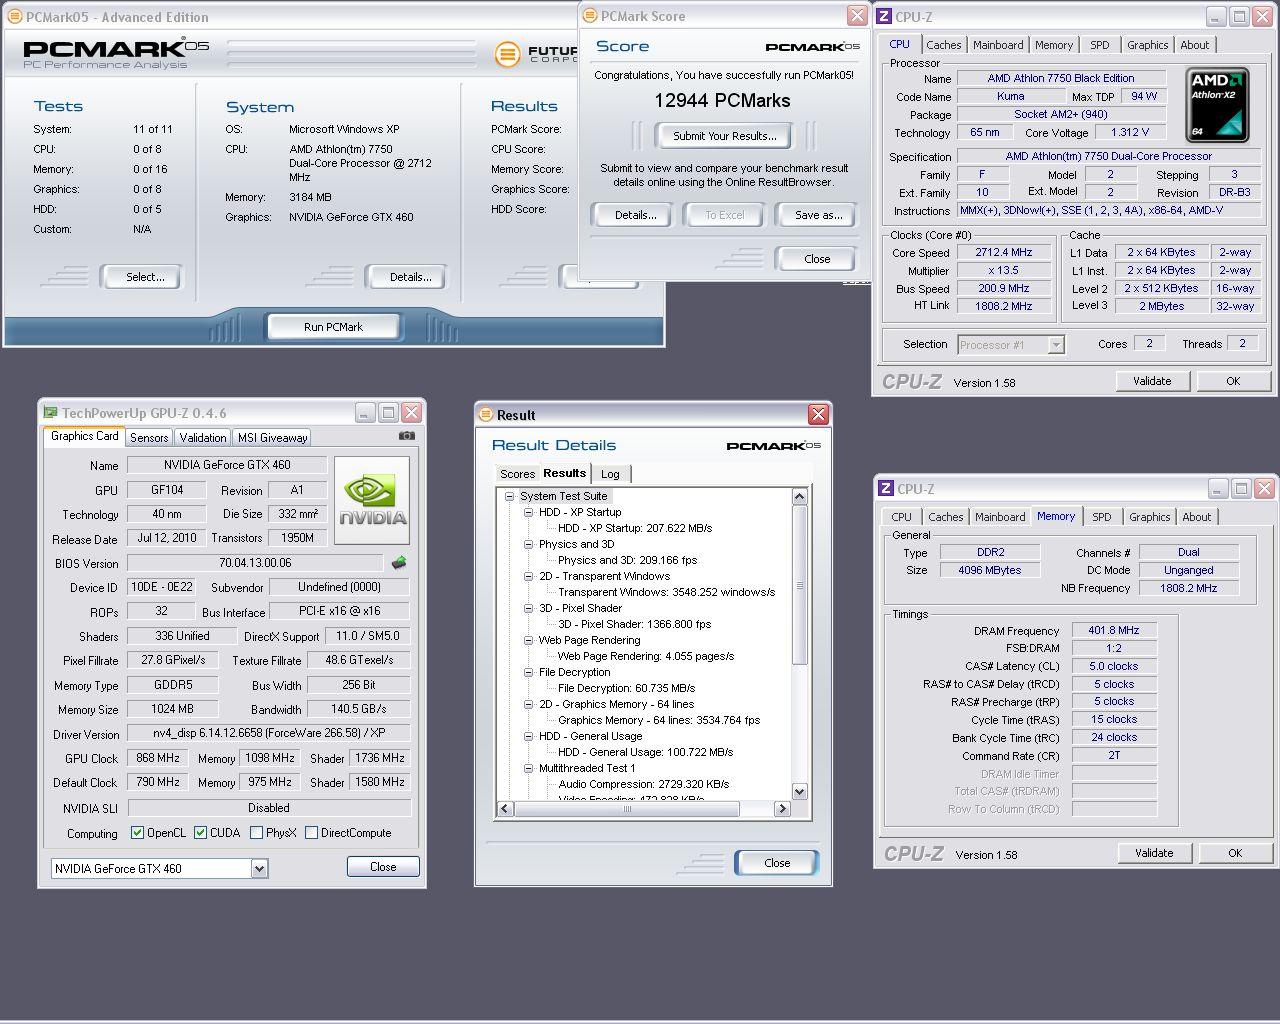This screenshot has height=1024, width=1280.
Task: Collapse the Physics and 3D node
Action: coord(528,544)
